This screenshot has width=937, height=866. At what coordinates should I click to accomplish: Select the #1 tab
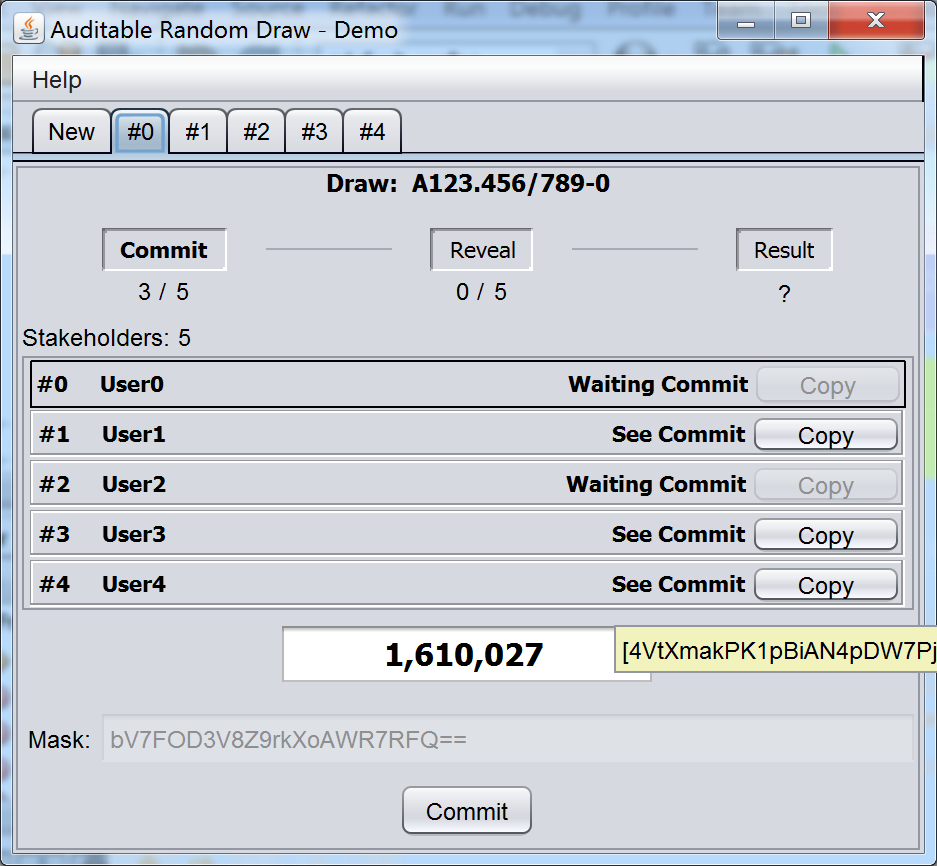pyautogui.click(x=198, y=131)
